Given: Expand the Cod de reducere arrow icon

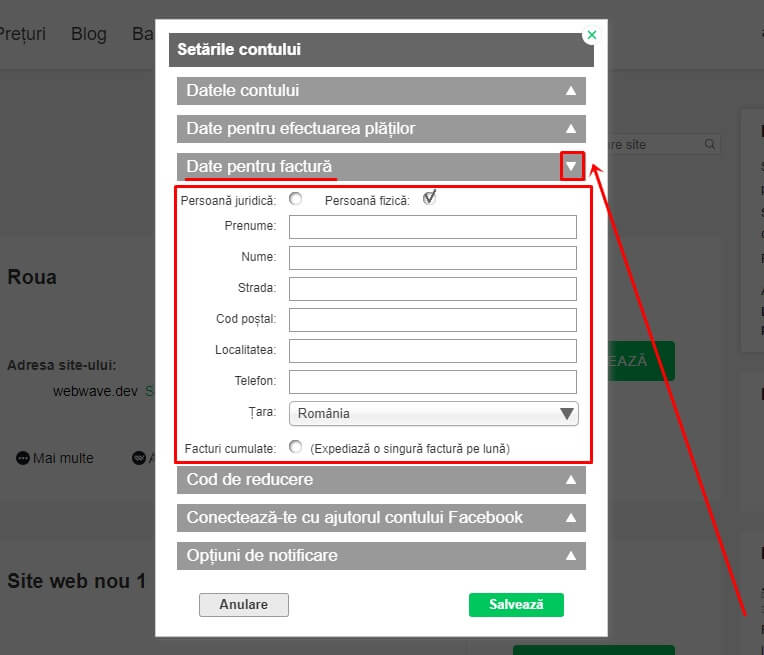Looking at the screenshot, I should [x=571, y=480].
